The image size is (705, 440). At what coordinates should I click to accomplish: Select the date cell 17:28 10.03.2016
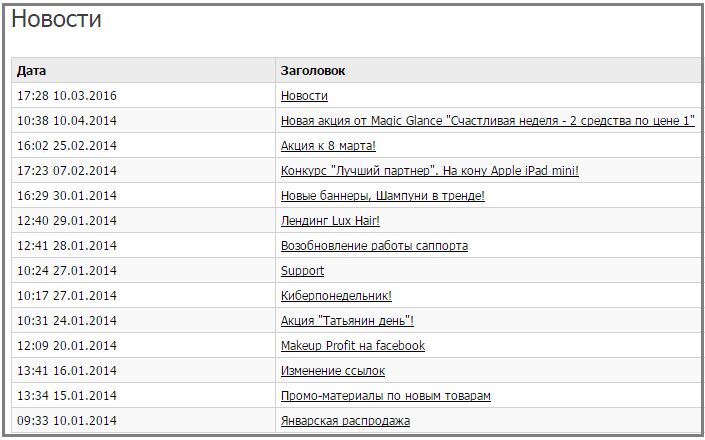(x=67, y=96)
